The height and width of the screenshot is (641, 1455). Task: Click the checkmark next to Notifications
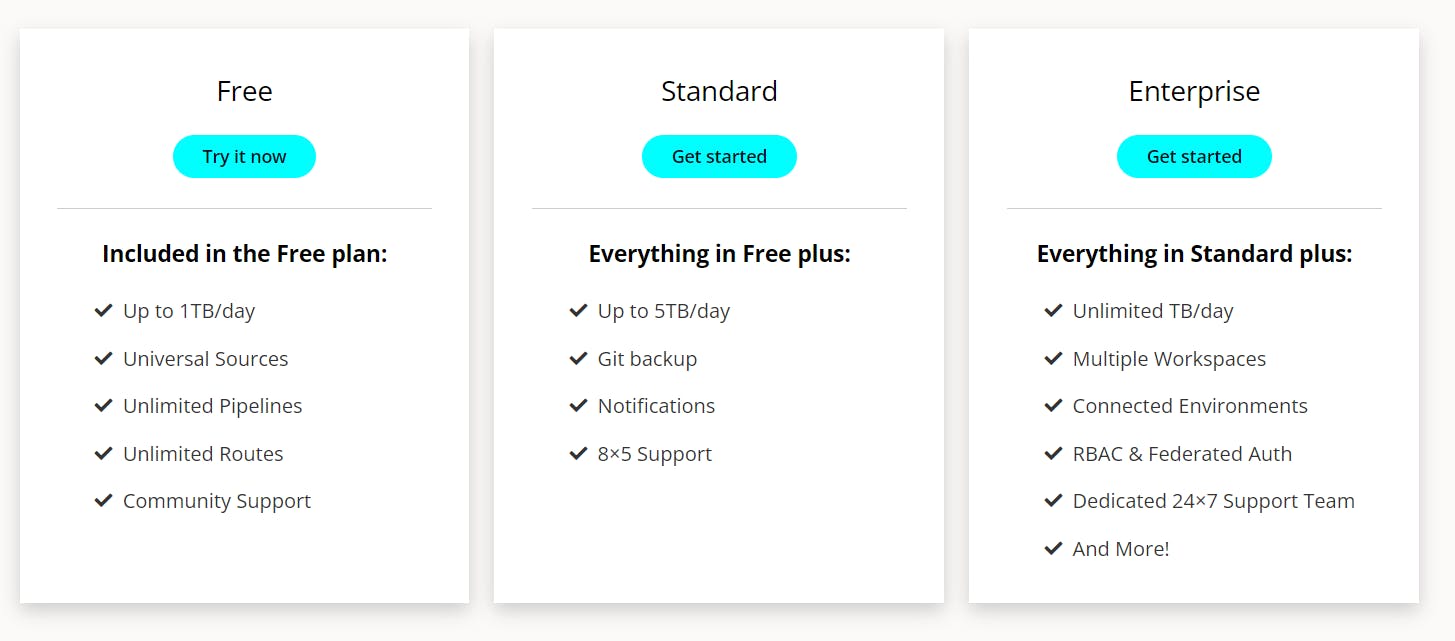pos(578,405)
